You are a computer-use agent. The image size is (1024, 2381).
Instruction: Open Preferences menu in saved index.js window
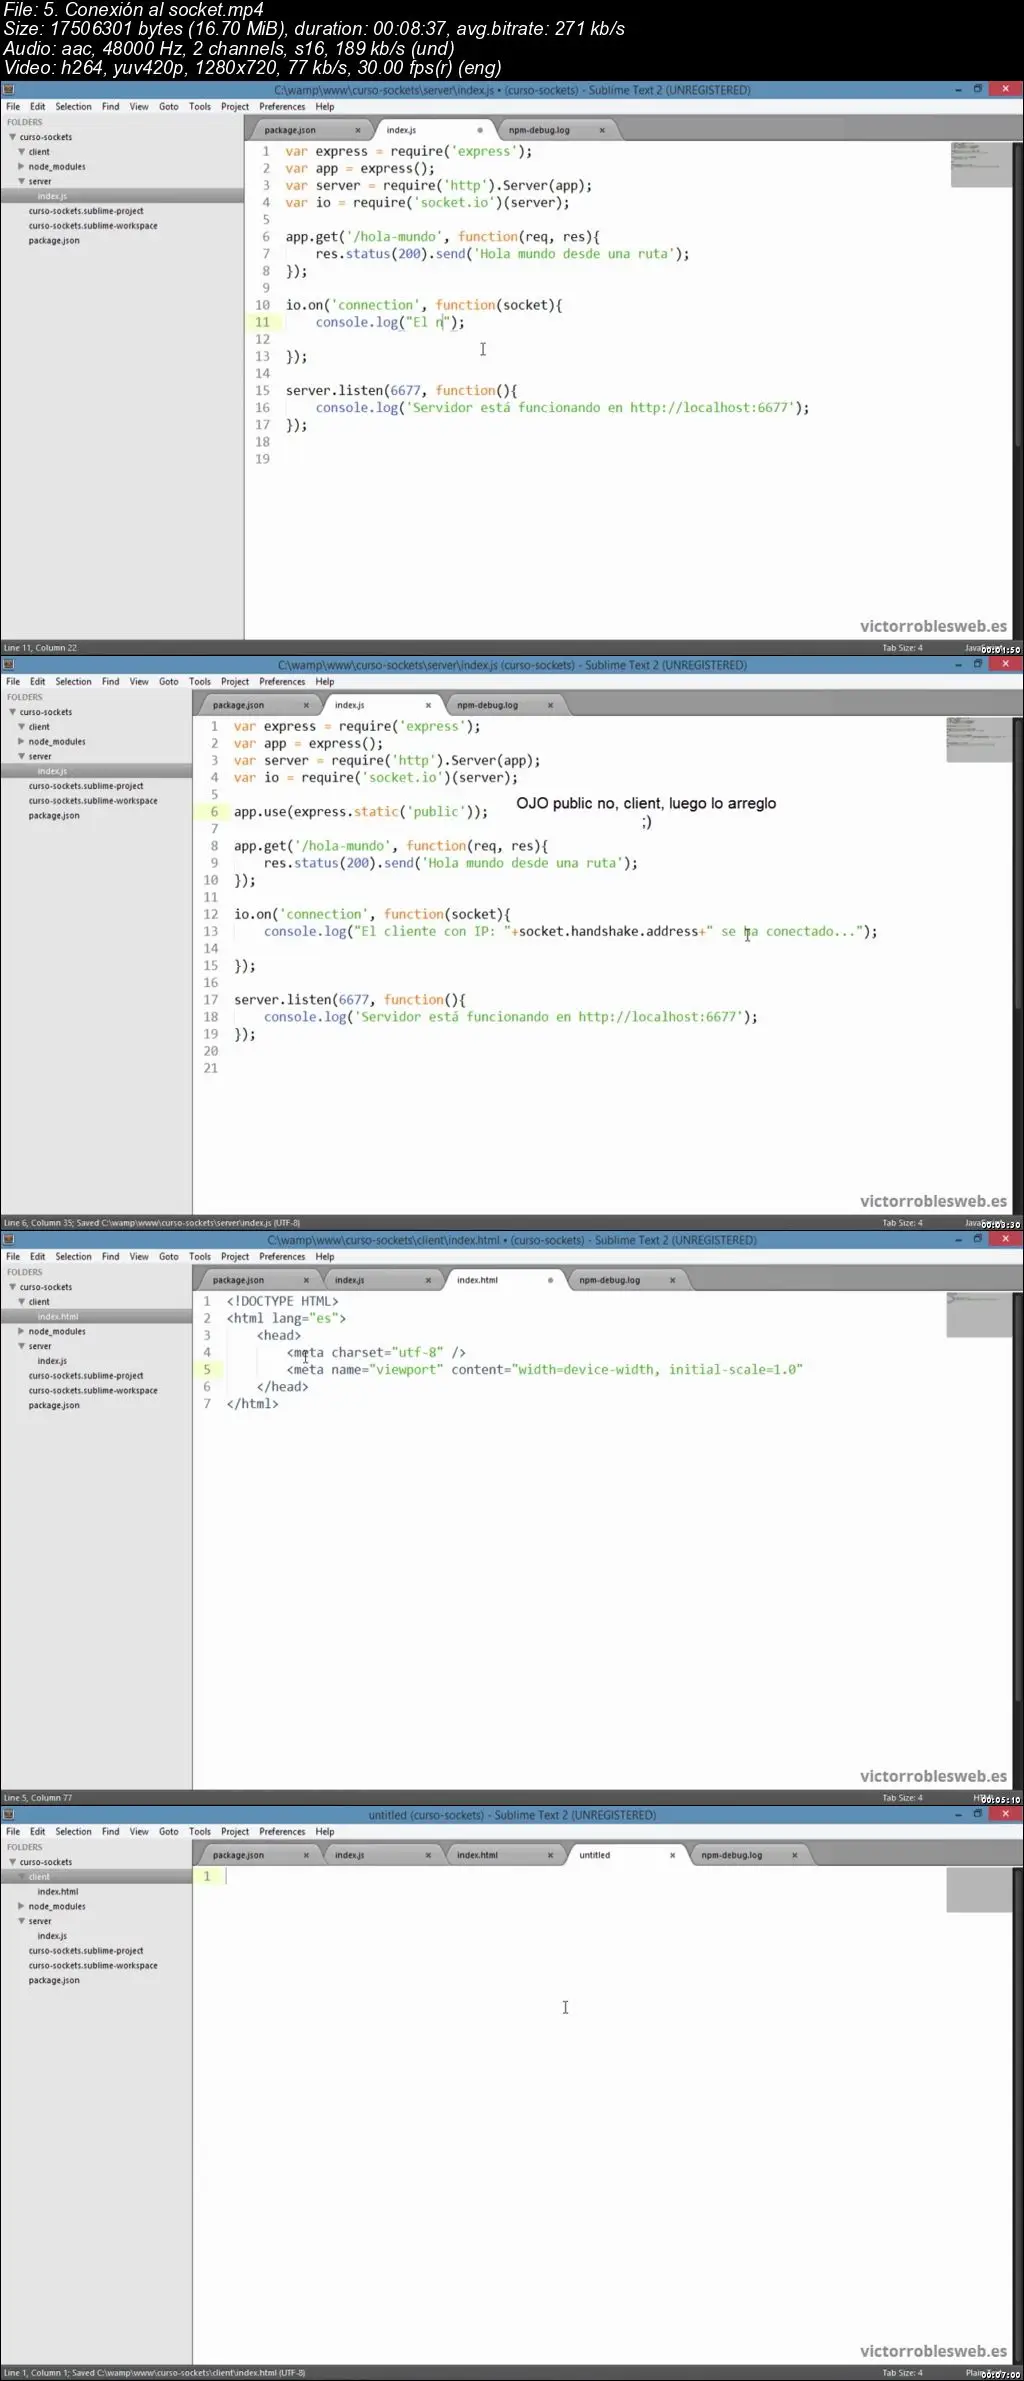coord(282,682)
